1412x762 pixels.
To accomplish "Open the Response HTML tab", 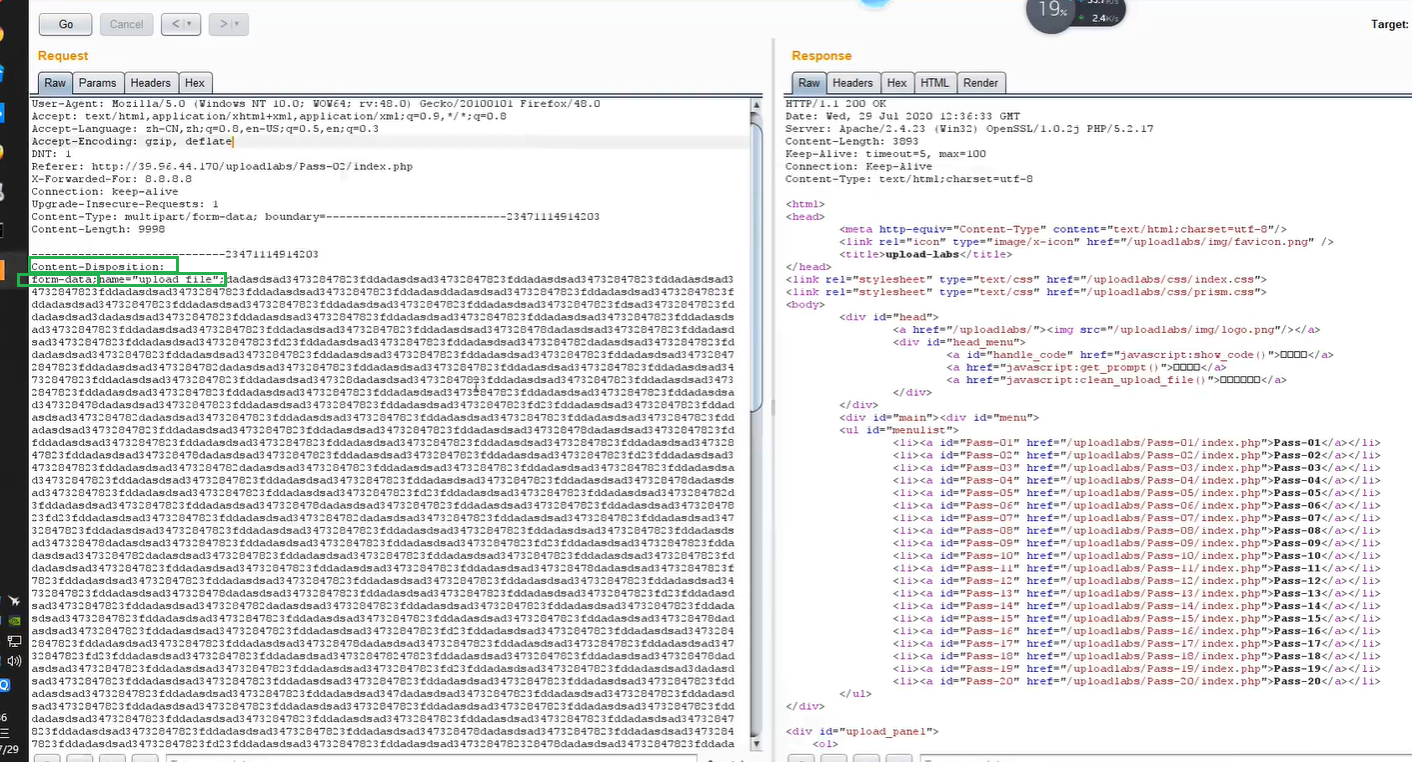I will [x=935, y=83].
